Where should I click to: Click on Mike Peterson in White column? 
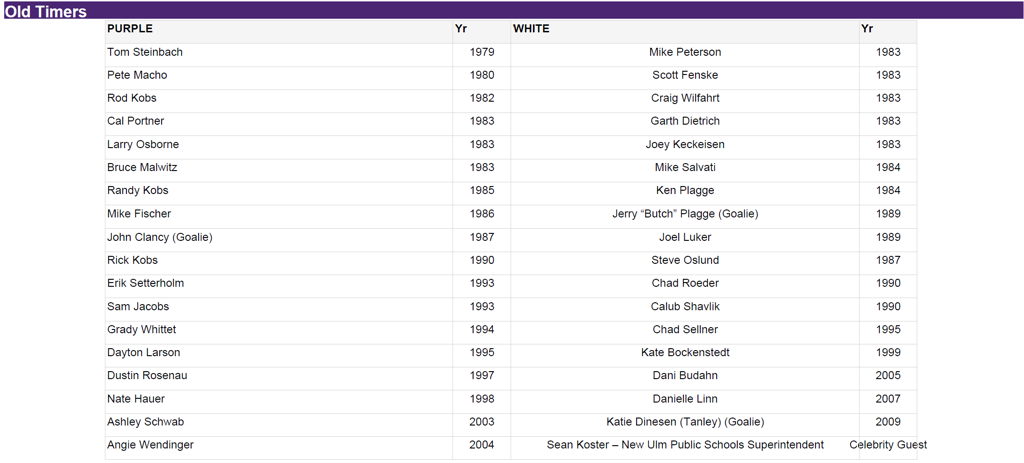(684, 52)
